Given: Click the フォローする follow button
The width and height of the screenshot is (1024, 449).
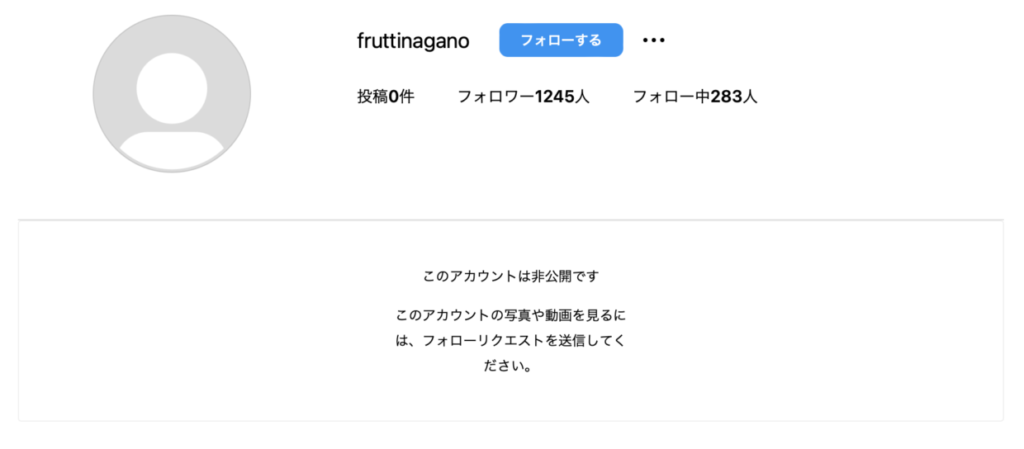Looking at the screenshot, I should (561, 40).
